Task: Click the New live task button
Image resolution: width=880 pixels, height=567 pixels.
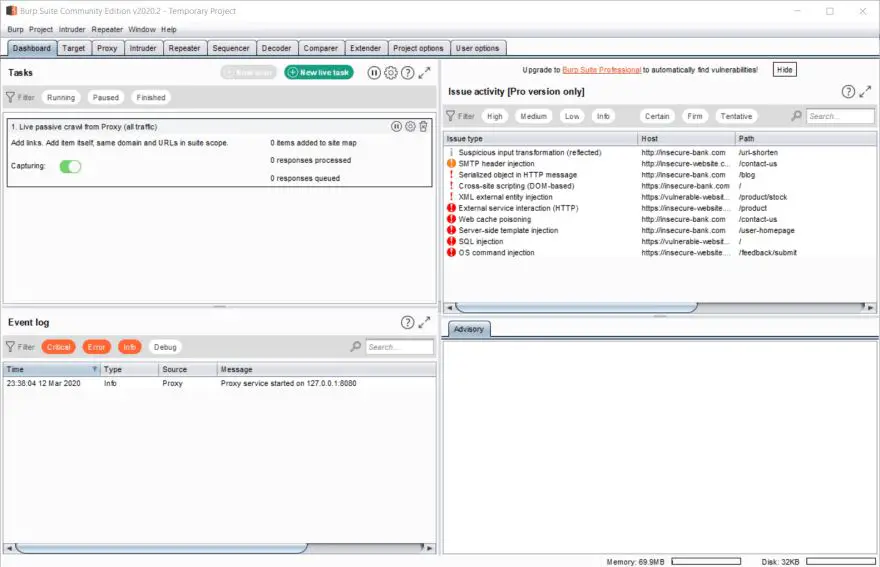Action: point(319,73)
